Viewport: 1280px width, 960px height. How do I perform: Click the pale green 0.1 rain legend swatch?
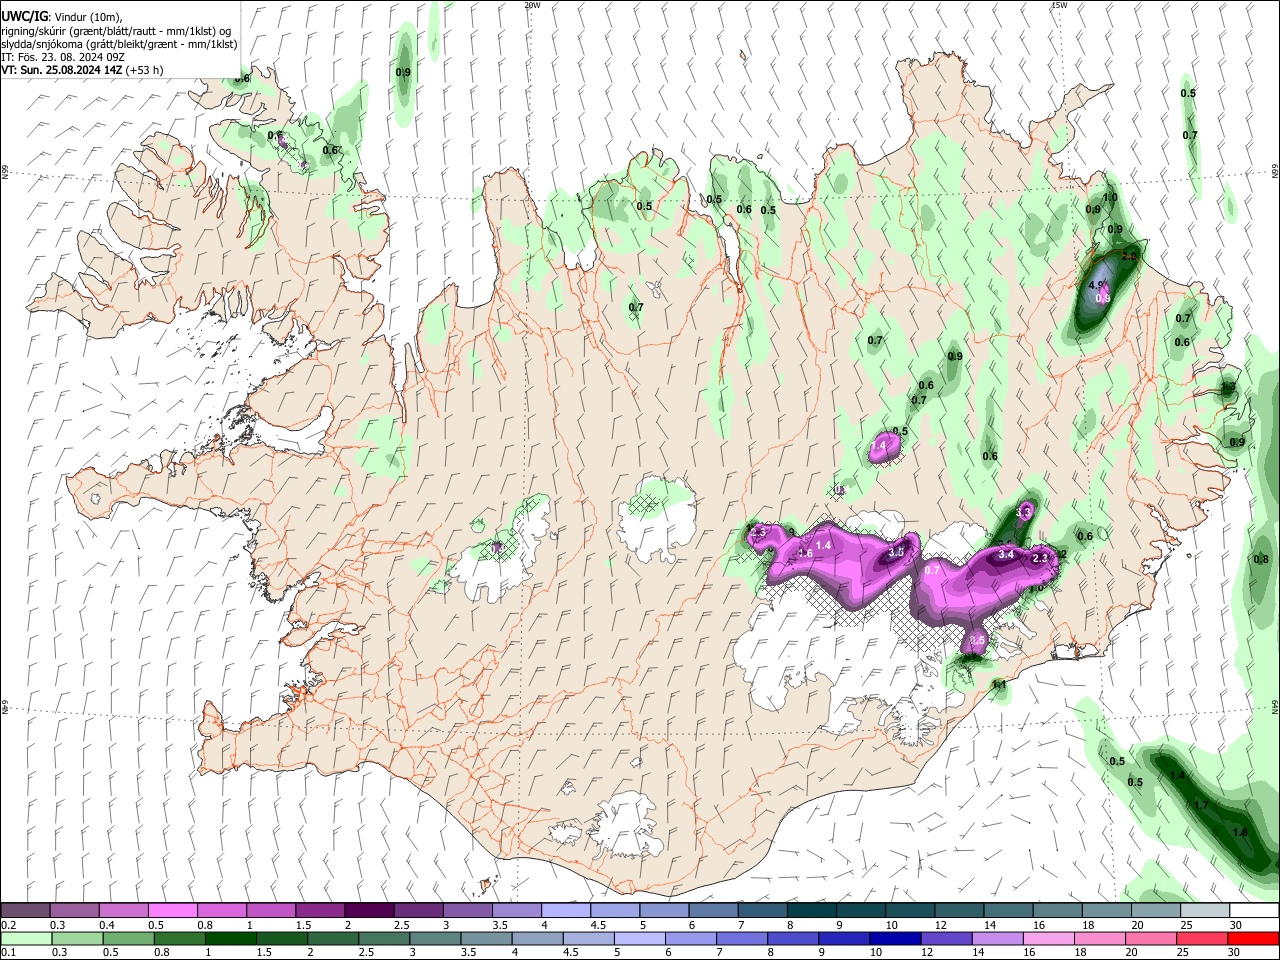point(25,938)
